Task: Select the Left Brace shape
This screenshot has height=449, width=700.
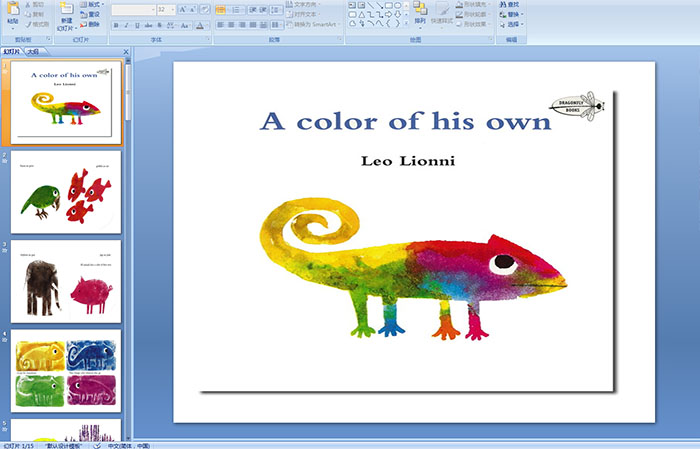Action: click(x=388, y=24)
